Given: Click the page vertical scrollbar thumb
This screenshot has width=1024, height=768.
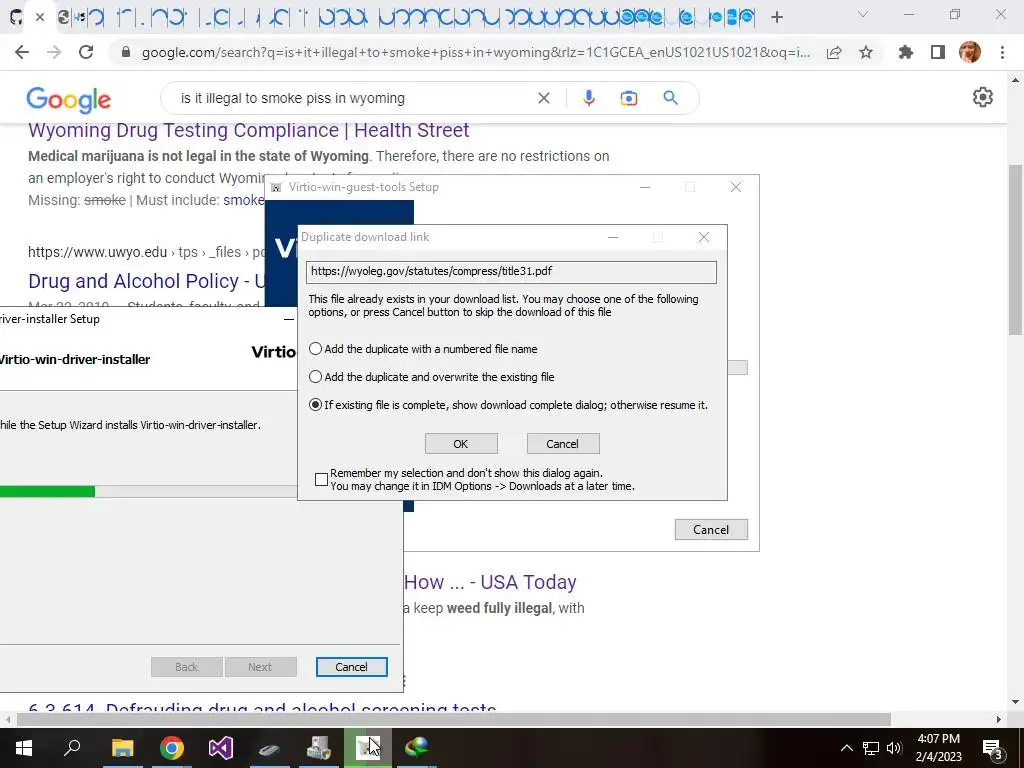Looking at the screenshot, I should pyautogui.click(x=1015, y=249).
